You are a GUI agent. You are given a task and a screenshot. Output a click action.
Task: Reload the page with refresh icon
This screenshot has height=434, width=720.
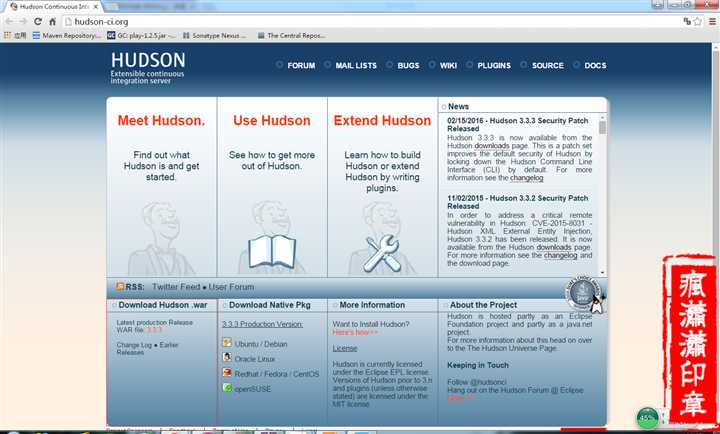[x=38, y=22]
